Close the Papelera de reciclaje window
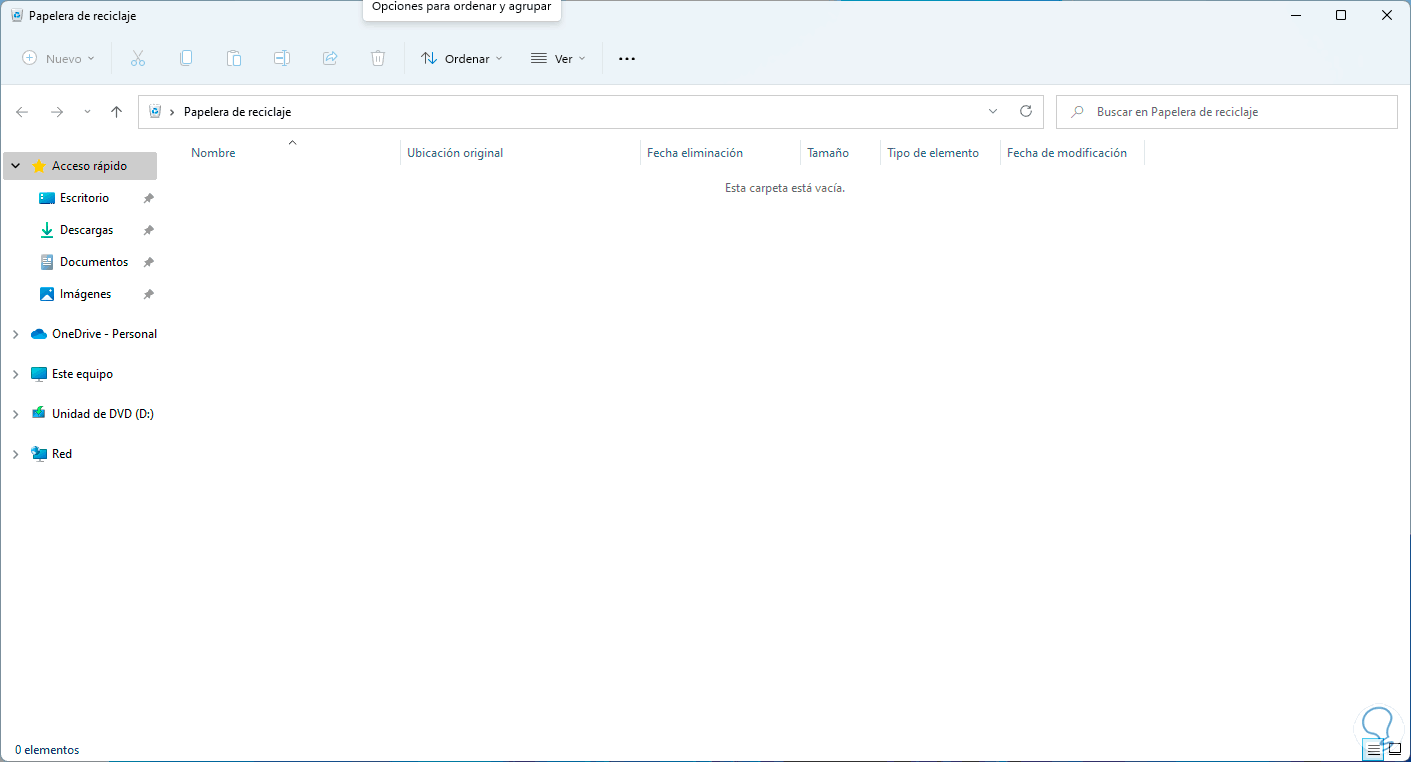Image resolution: width=1411 pixels, height=762 pixels. point(1387,15)
